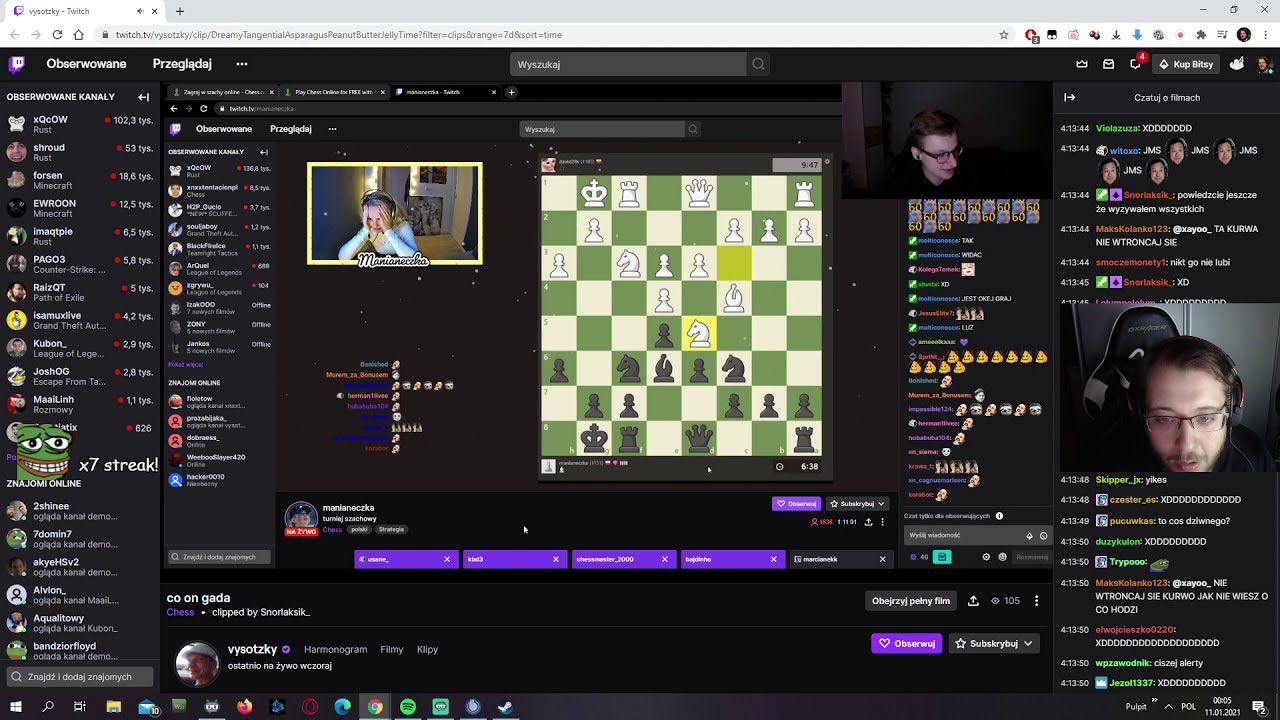Expand the Subskrybuj dropdown
The height and width of the screenshot is (720, 1280).
[x=1027, y=643]
